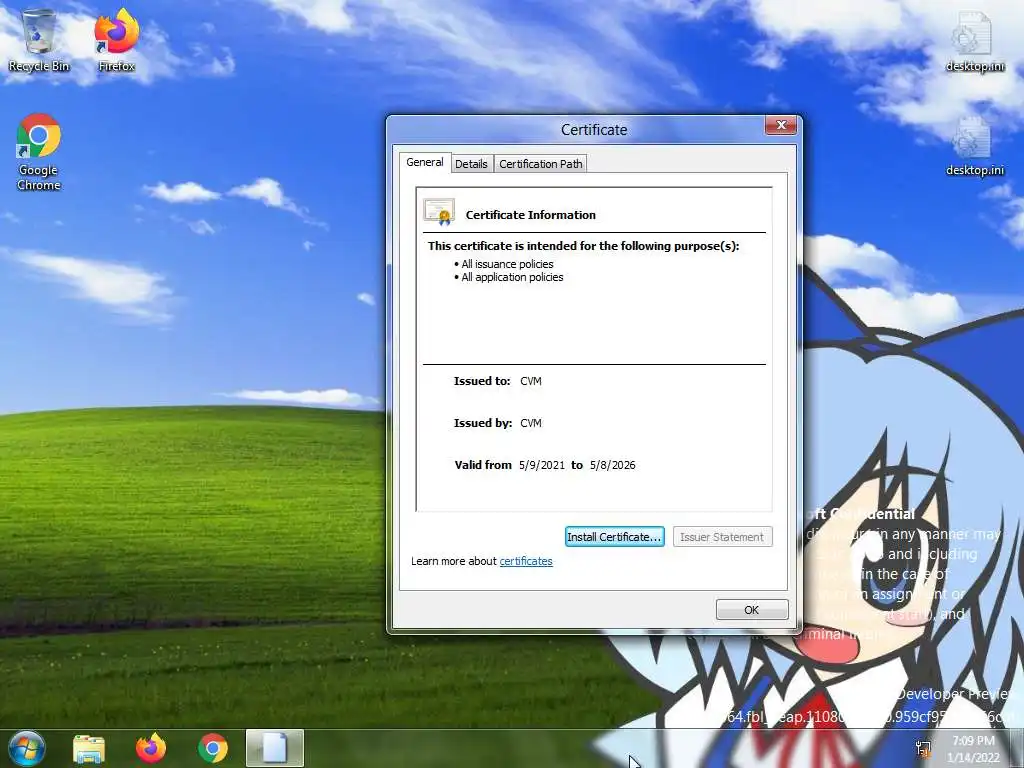Switch to the General tab
This screenshot has height=768, width=1024.
pos(424,162)
